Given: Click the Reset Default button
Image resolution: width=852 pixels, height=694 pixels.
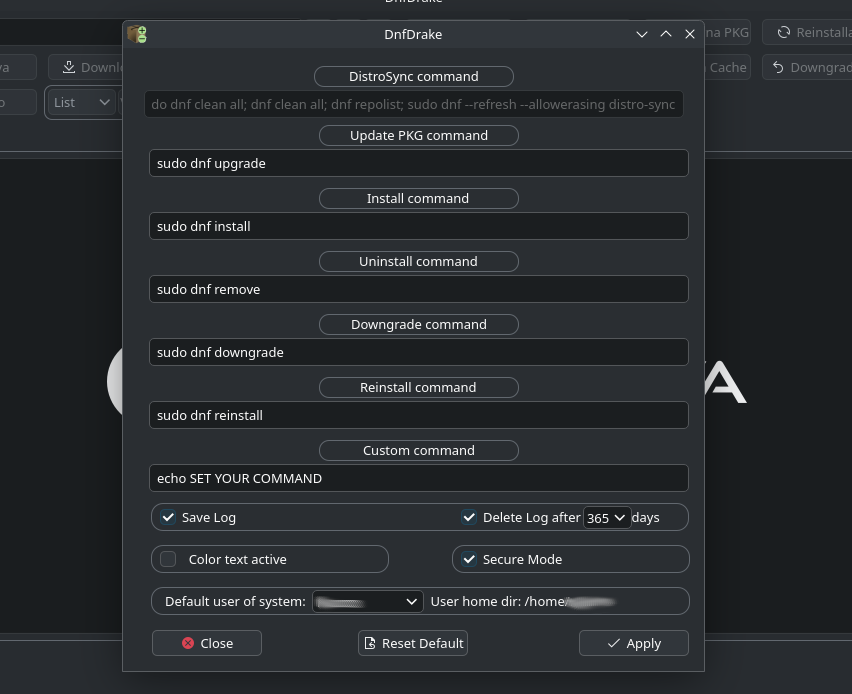Looking at the screenshot, I should pos(413,643).
